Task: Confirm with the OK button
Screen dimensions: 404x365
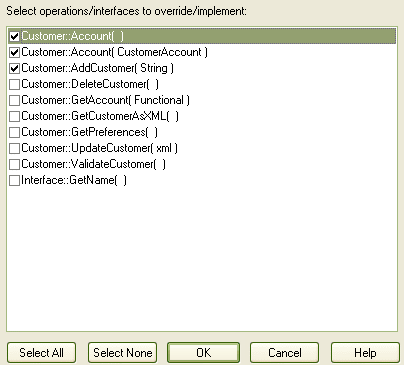Action: (203, 353)
